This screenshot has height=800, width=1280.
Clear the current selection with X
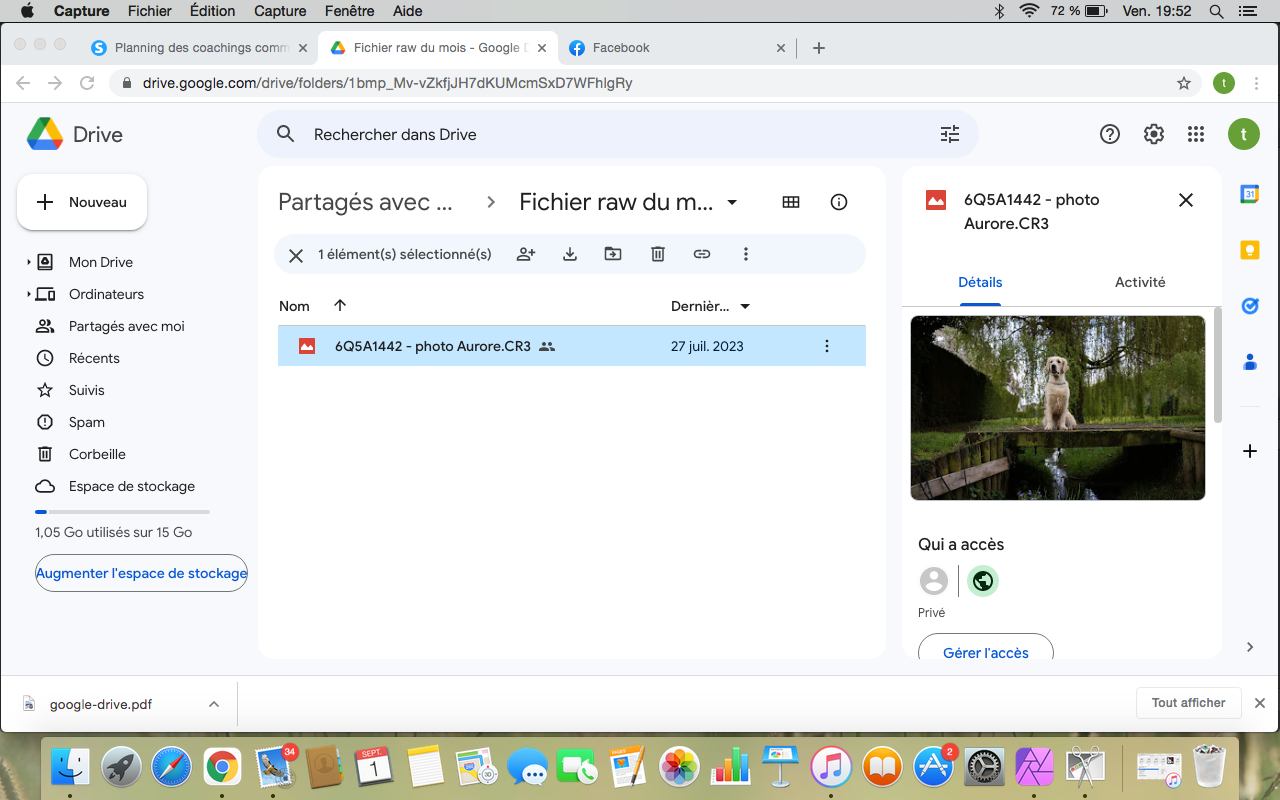click(x=296, y=255)
